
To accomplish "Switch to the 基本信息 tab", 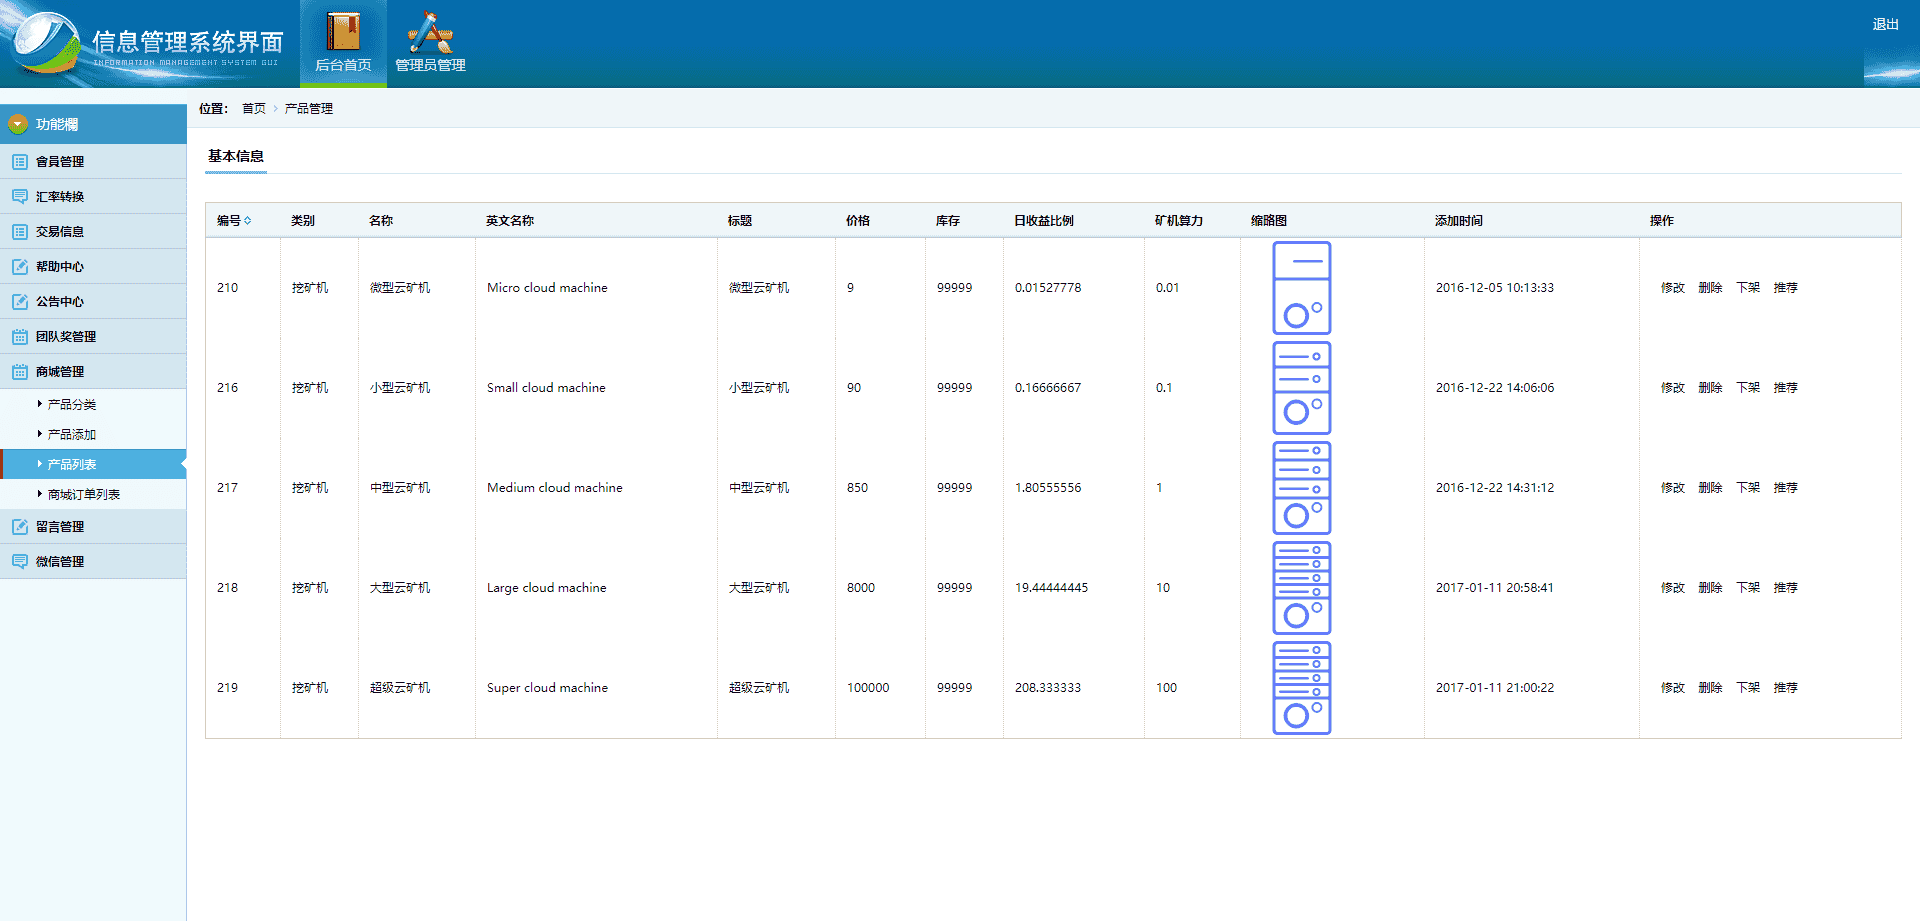I will (x=236, y=156).
